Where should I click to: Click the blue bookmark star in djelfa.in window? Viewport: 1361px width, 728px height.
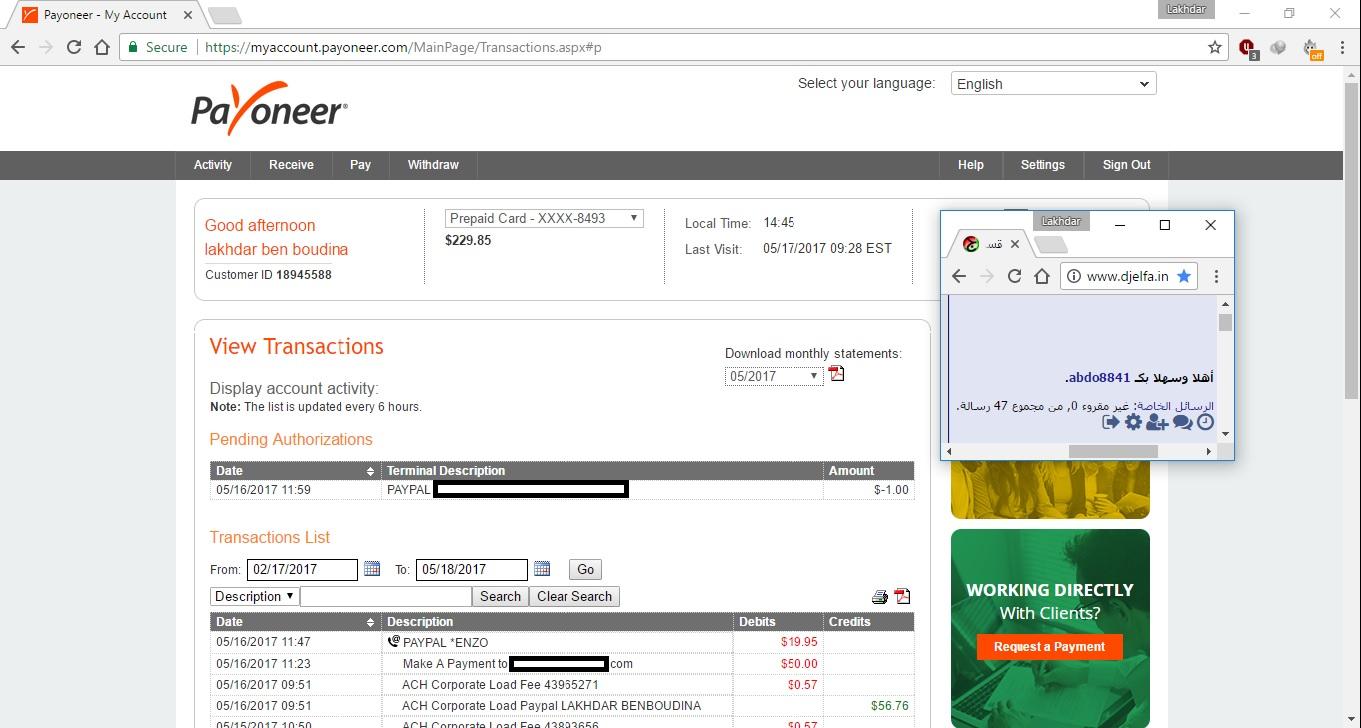[1184, 276]
